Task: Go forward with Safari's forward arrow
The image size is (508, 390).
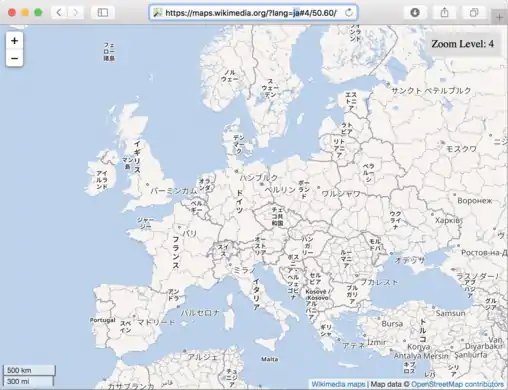Action: click(75, 13)
